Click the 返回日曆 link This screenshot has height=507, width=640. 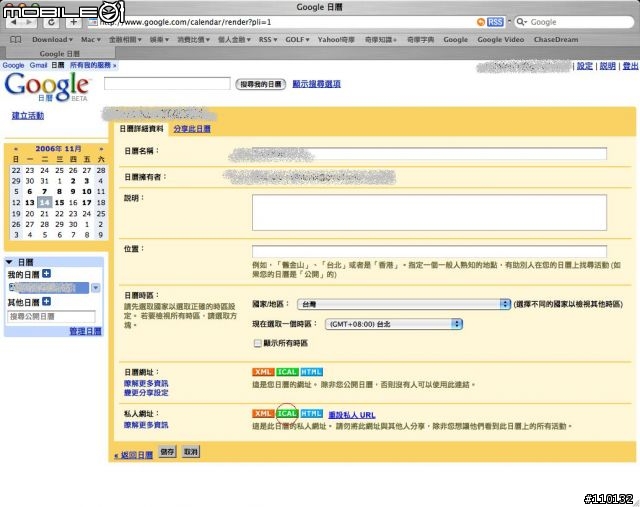click(x=133, y=455)
